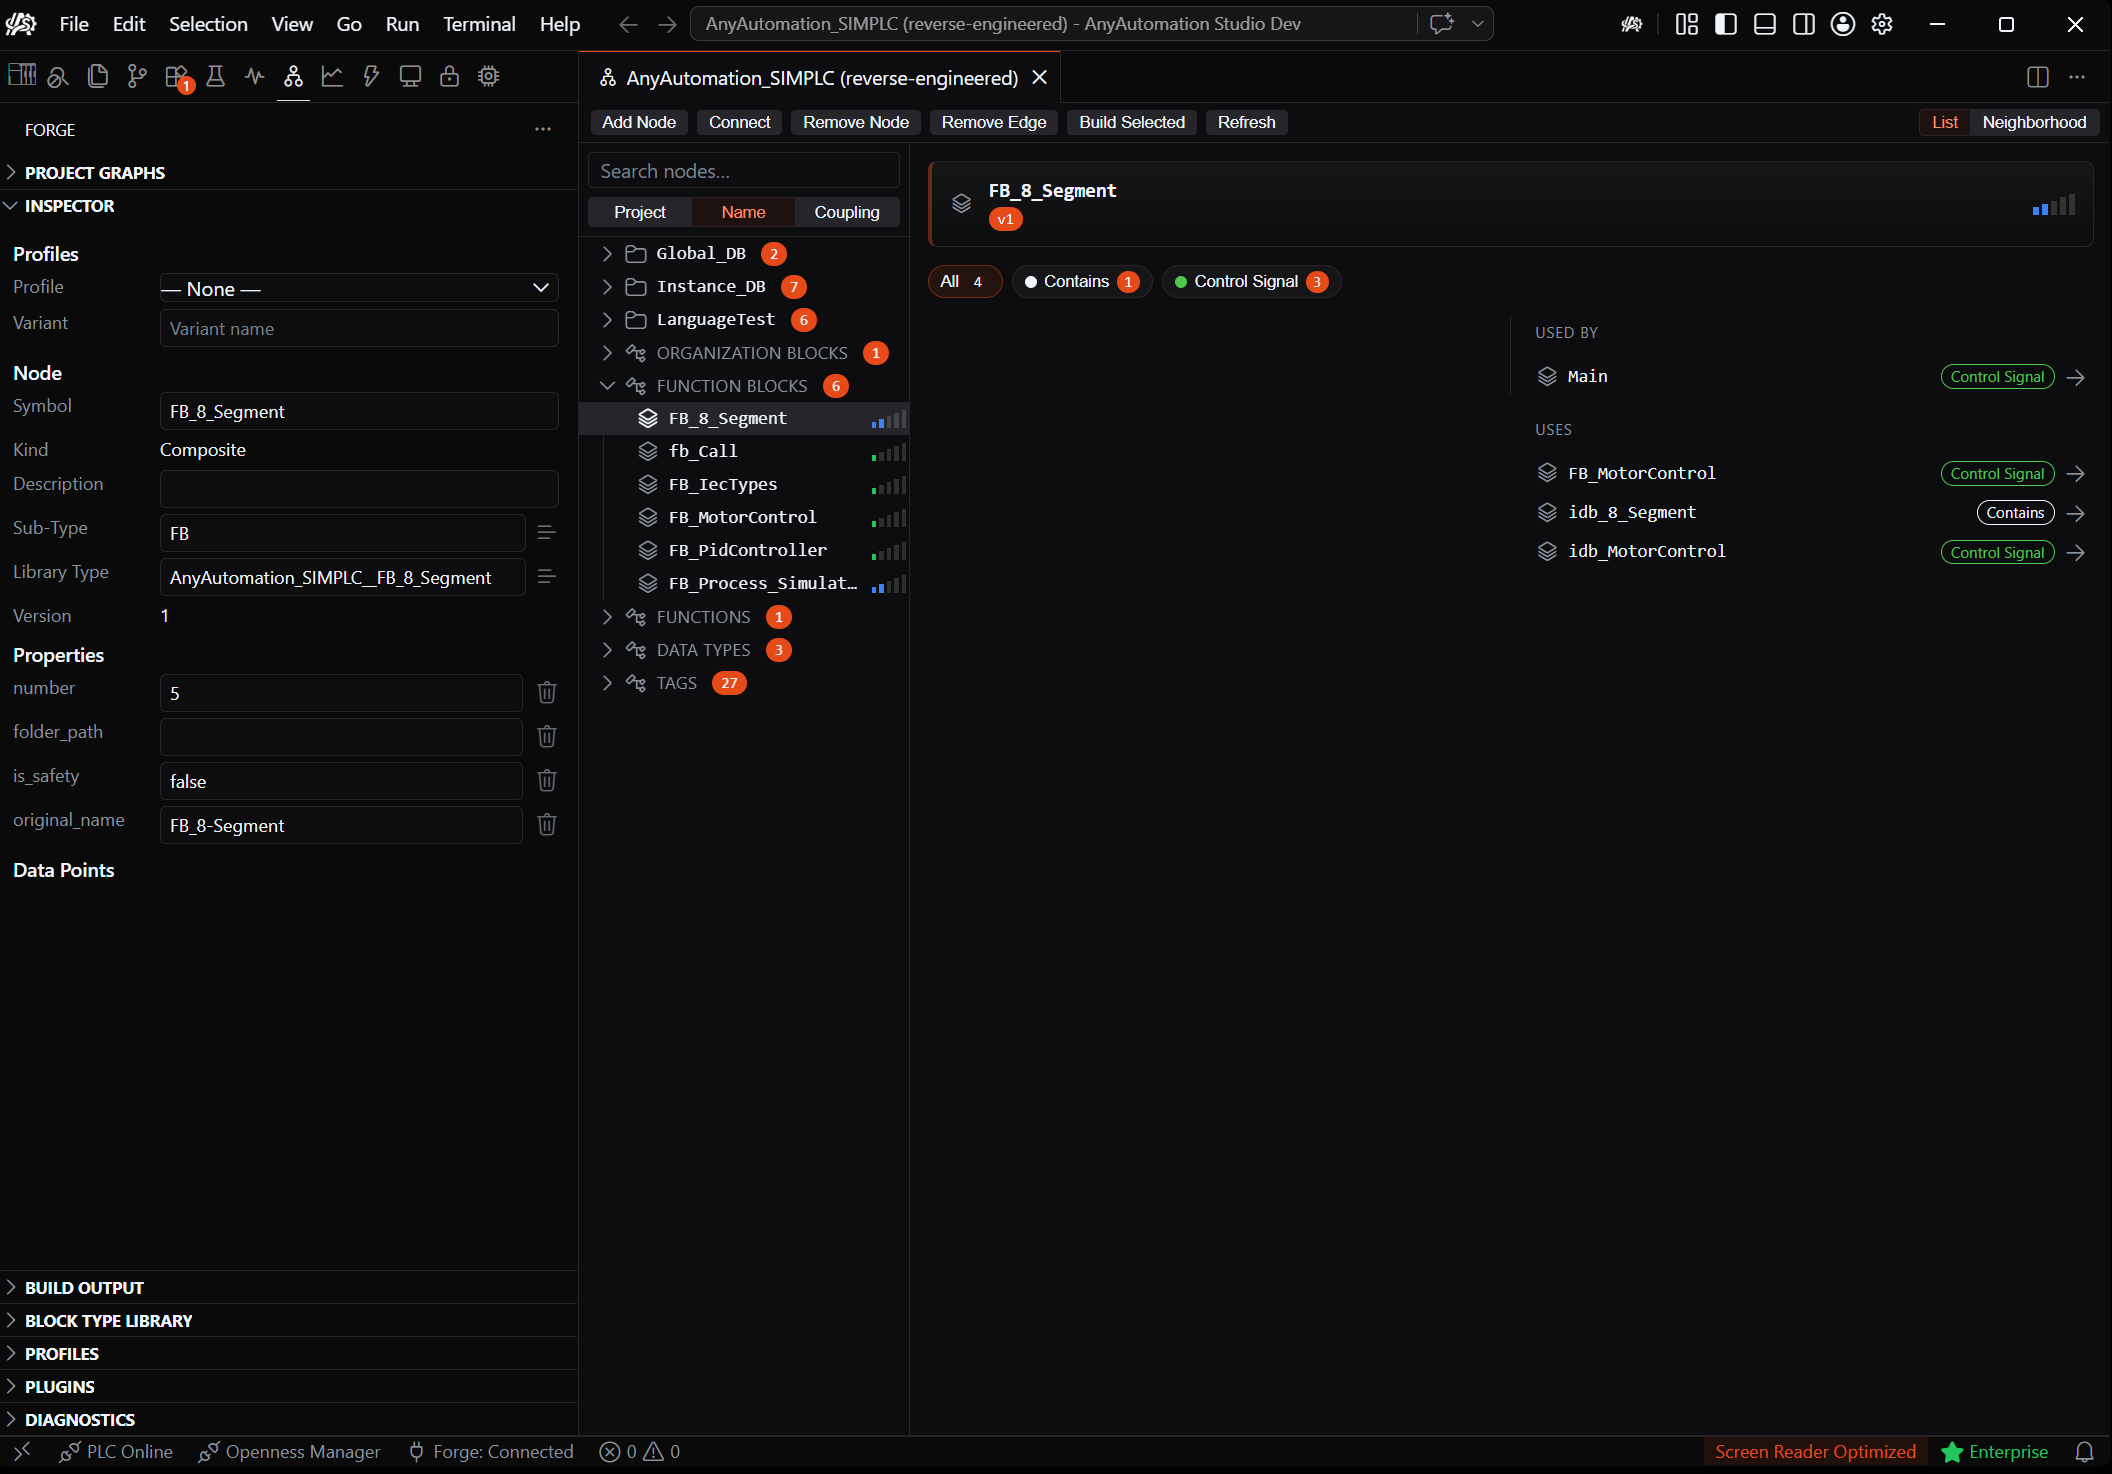Open the source control branch icon
This screenshot has width=2112, height=1474.
point(137,76)
